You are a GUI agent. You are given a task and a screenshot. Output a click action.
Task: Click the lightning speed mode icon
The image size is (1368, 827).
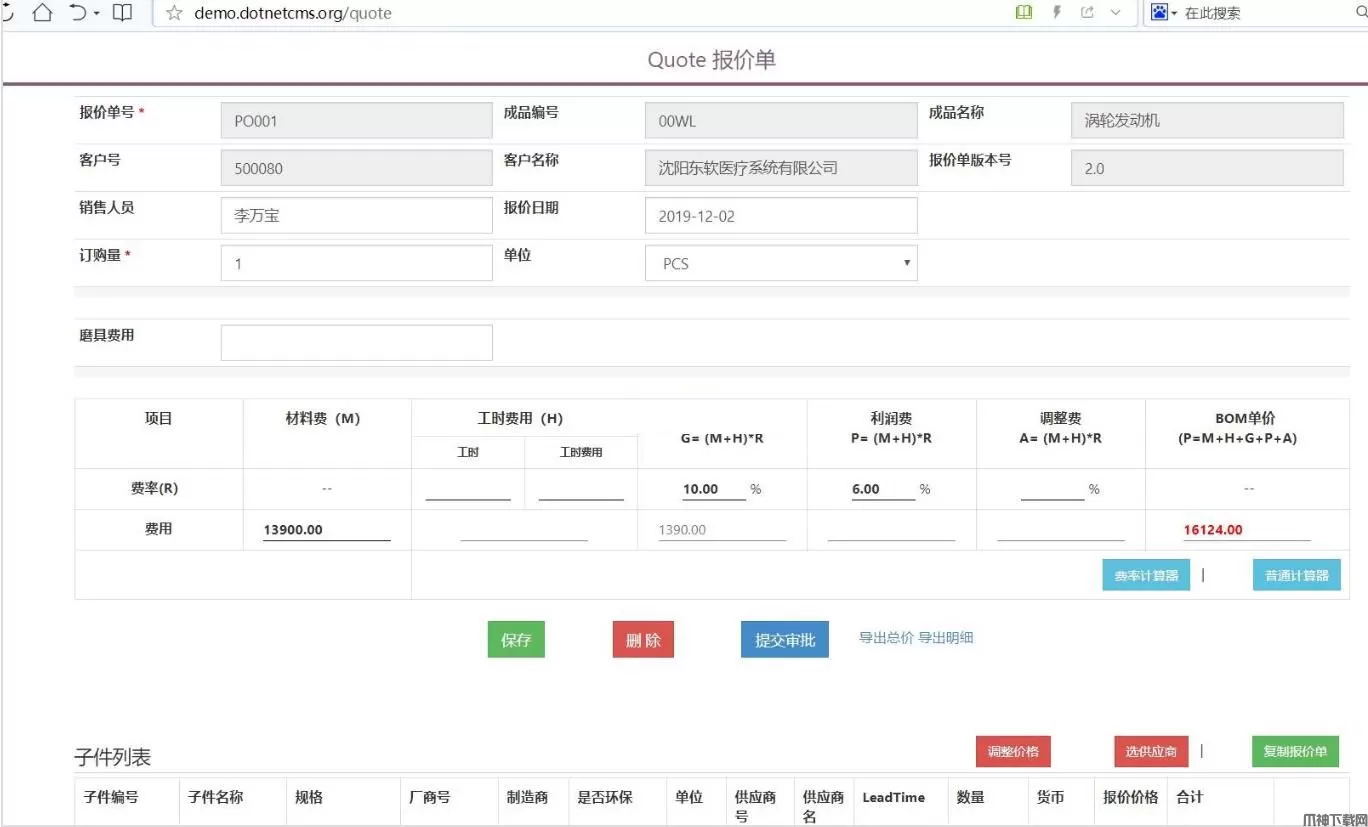point(1056,12)
